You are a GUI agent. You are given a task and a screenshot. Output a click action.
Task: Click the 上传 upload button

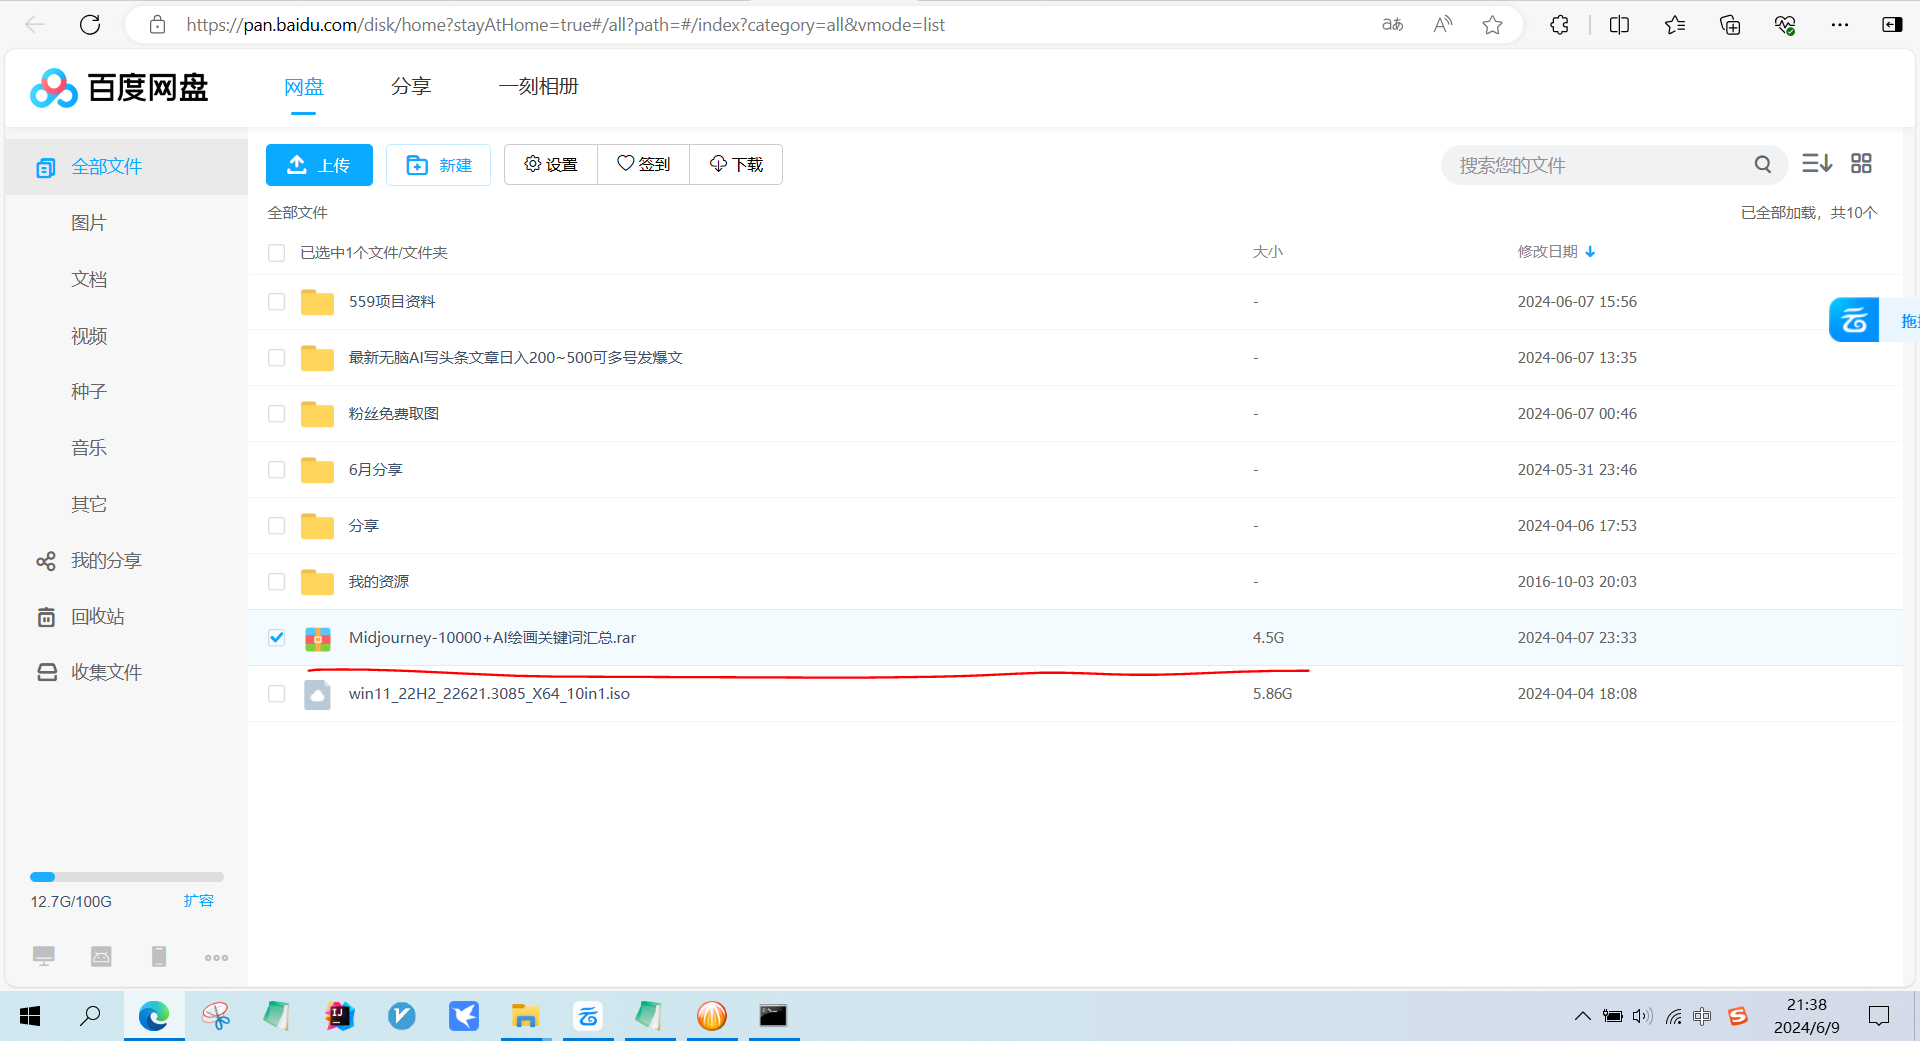(x=319, y=165)
